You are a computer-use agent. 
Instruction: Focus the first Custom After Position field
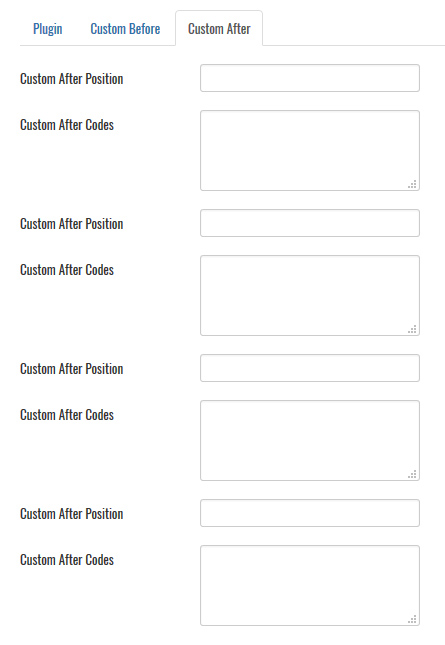click(x=310, y=78)
